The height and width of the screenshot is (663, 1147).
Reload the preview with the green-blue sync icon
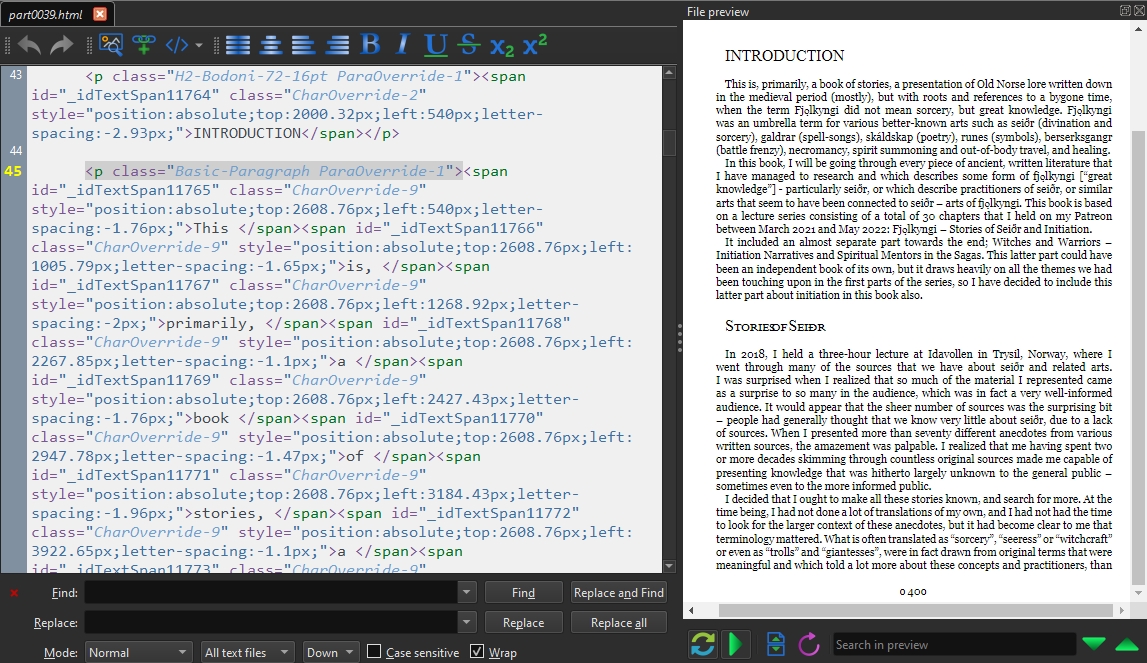(x=702, y=644)
